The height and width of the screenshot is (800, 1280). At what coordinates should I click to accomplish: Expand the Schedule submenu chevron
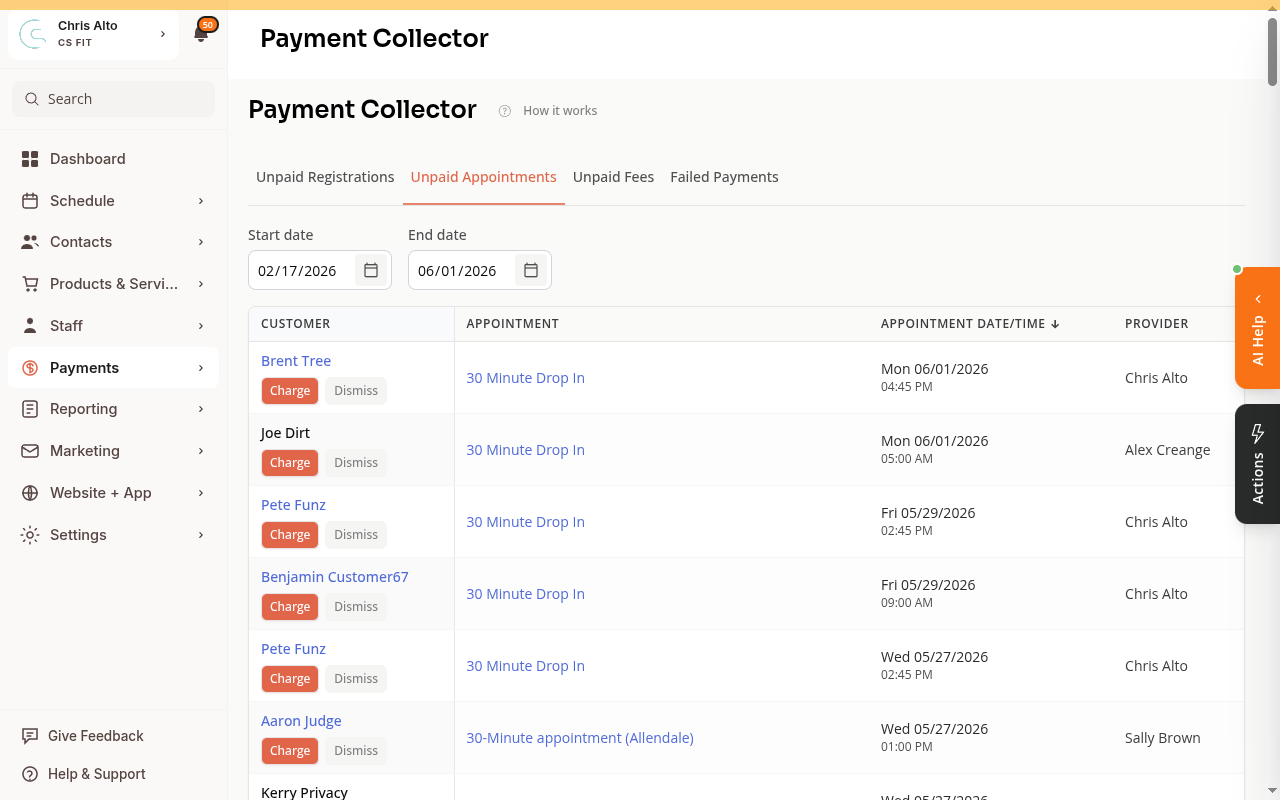[x=201, y=201]
